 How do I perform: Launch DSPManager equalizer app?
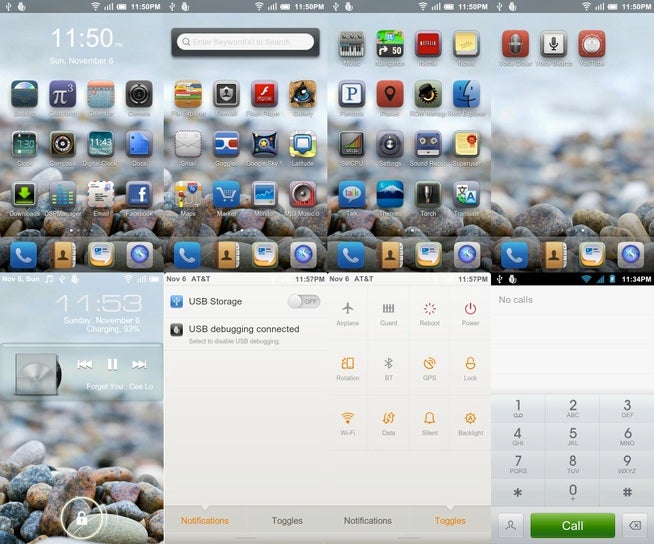click(63, 194)
